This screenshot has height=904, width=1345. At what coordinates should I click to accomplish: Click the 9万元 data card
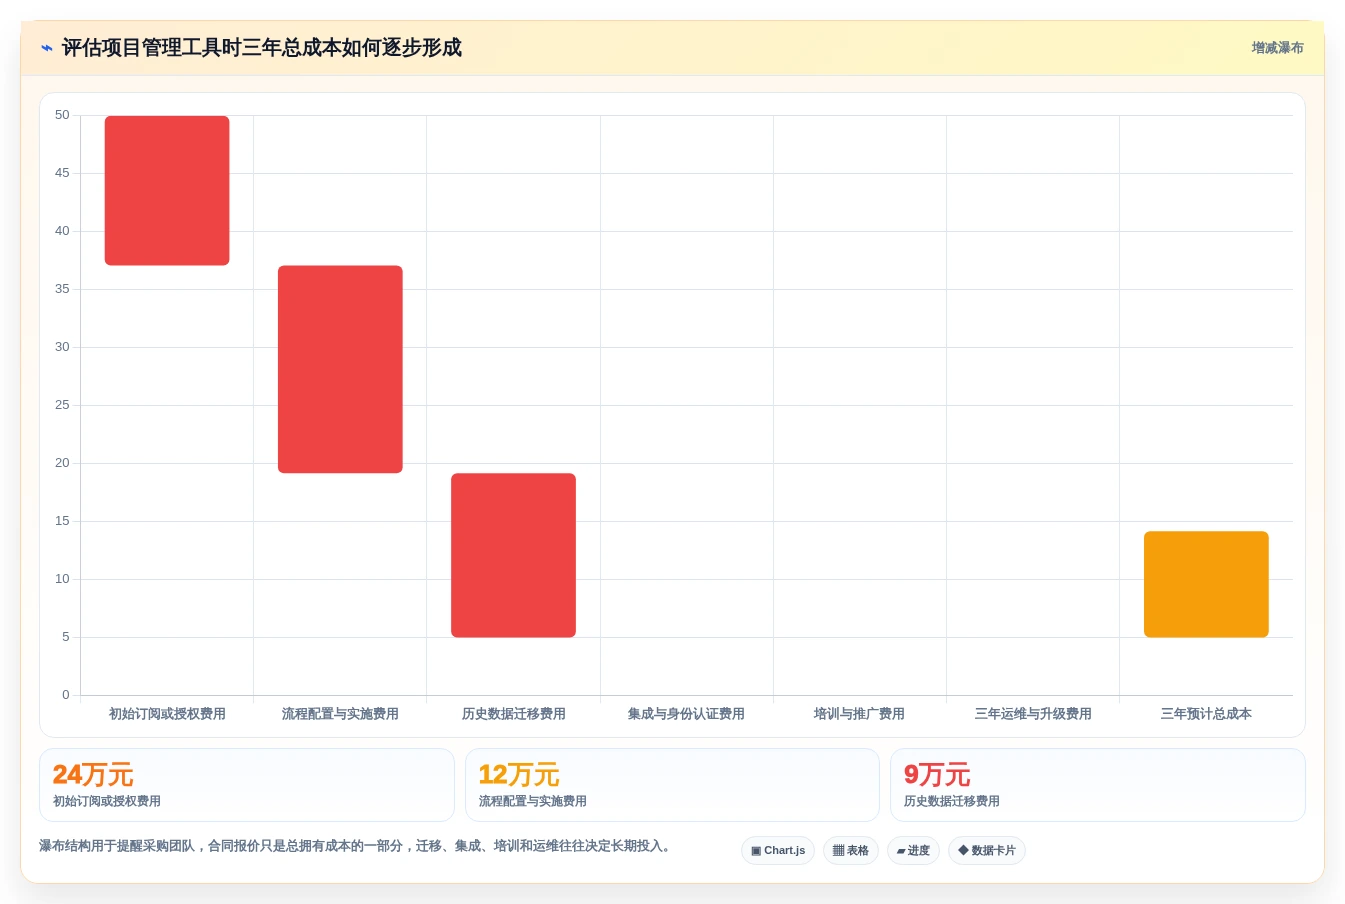pos(1098,785)
